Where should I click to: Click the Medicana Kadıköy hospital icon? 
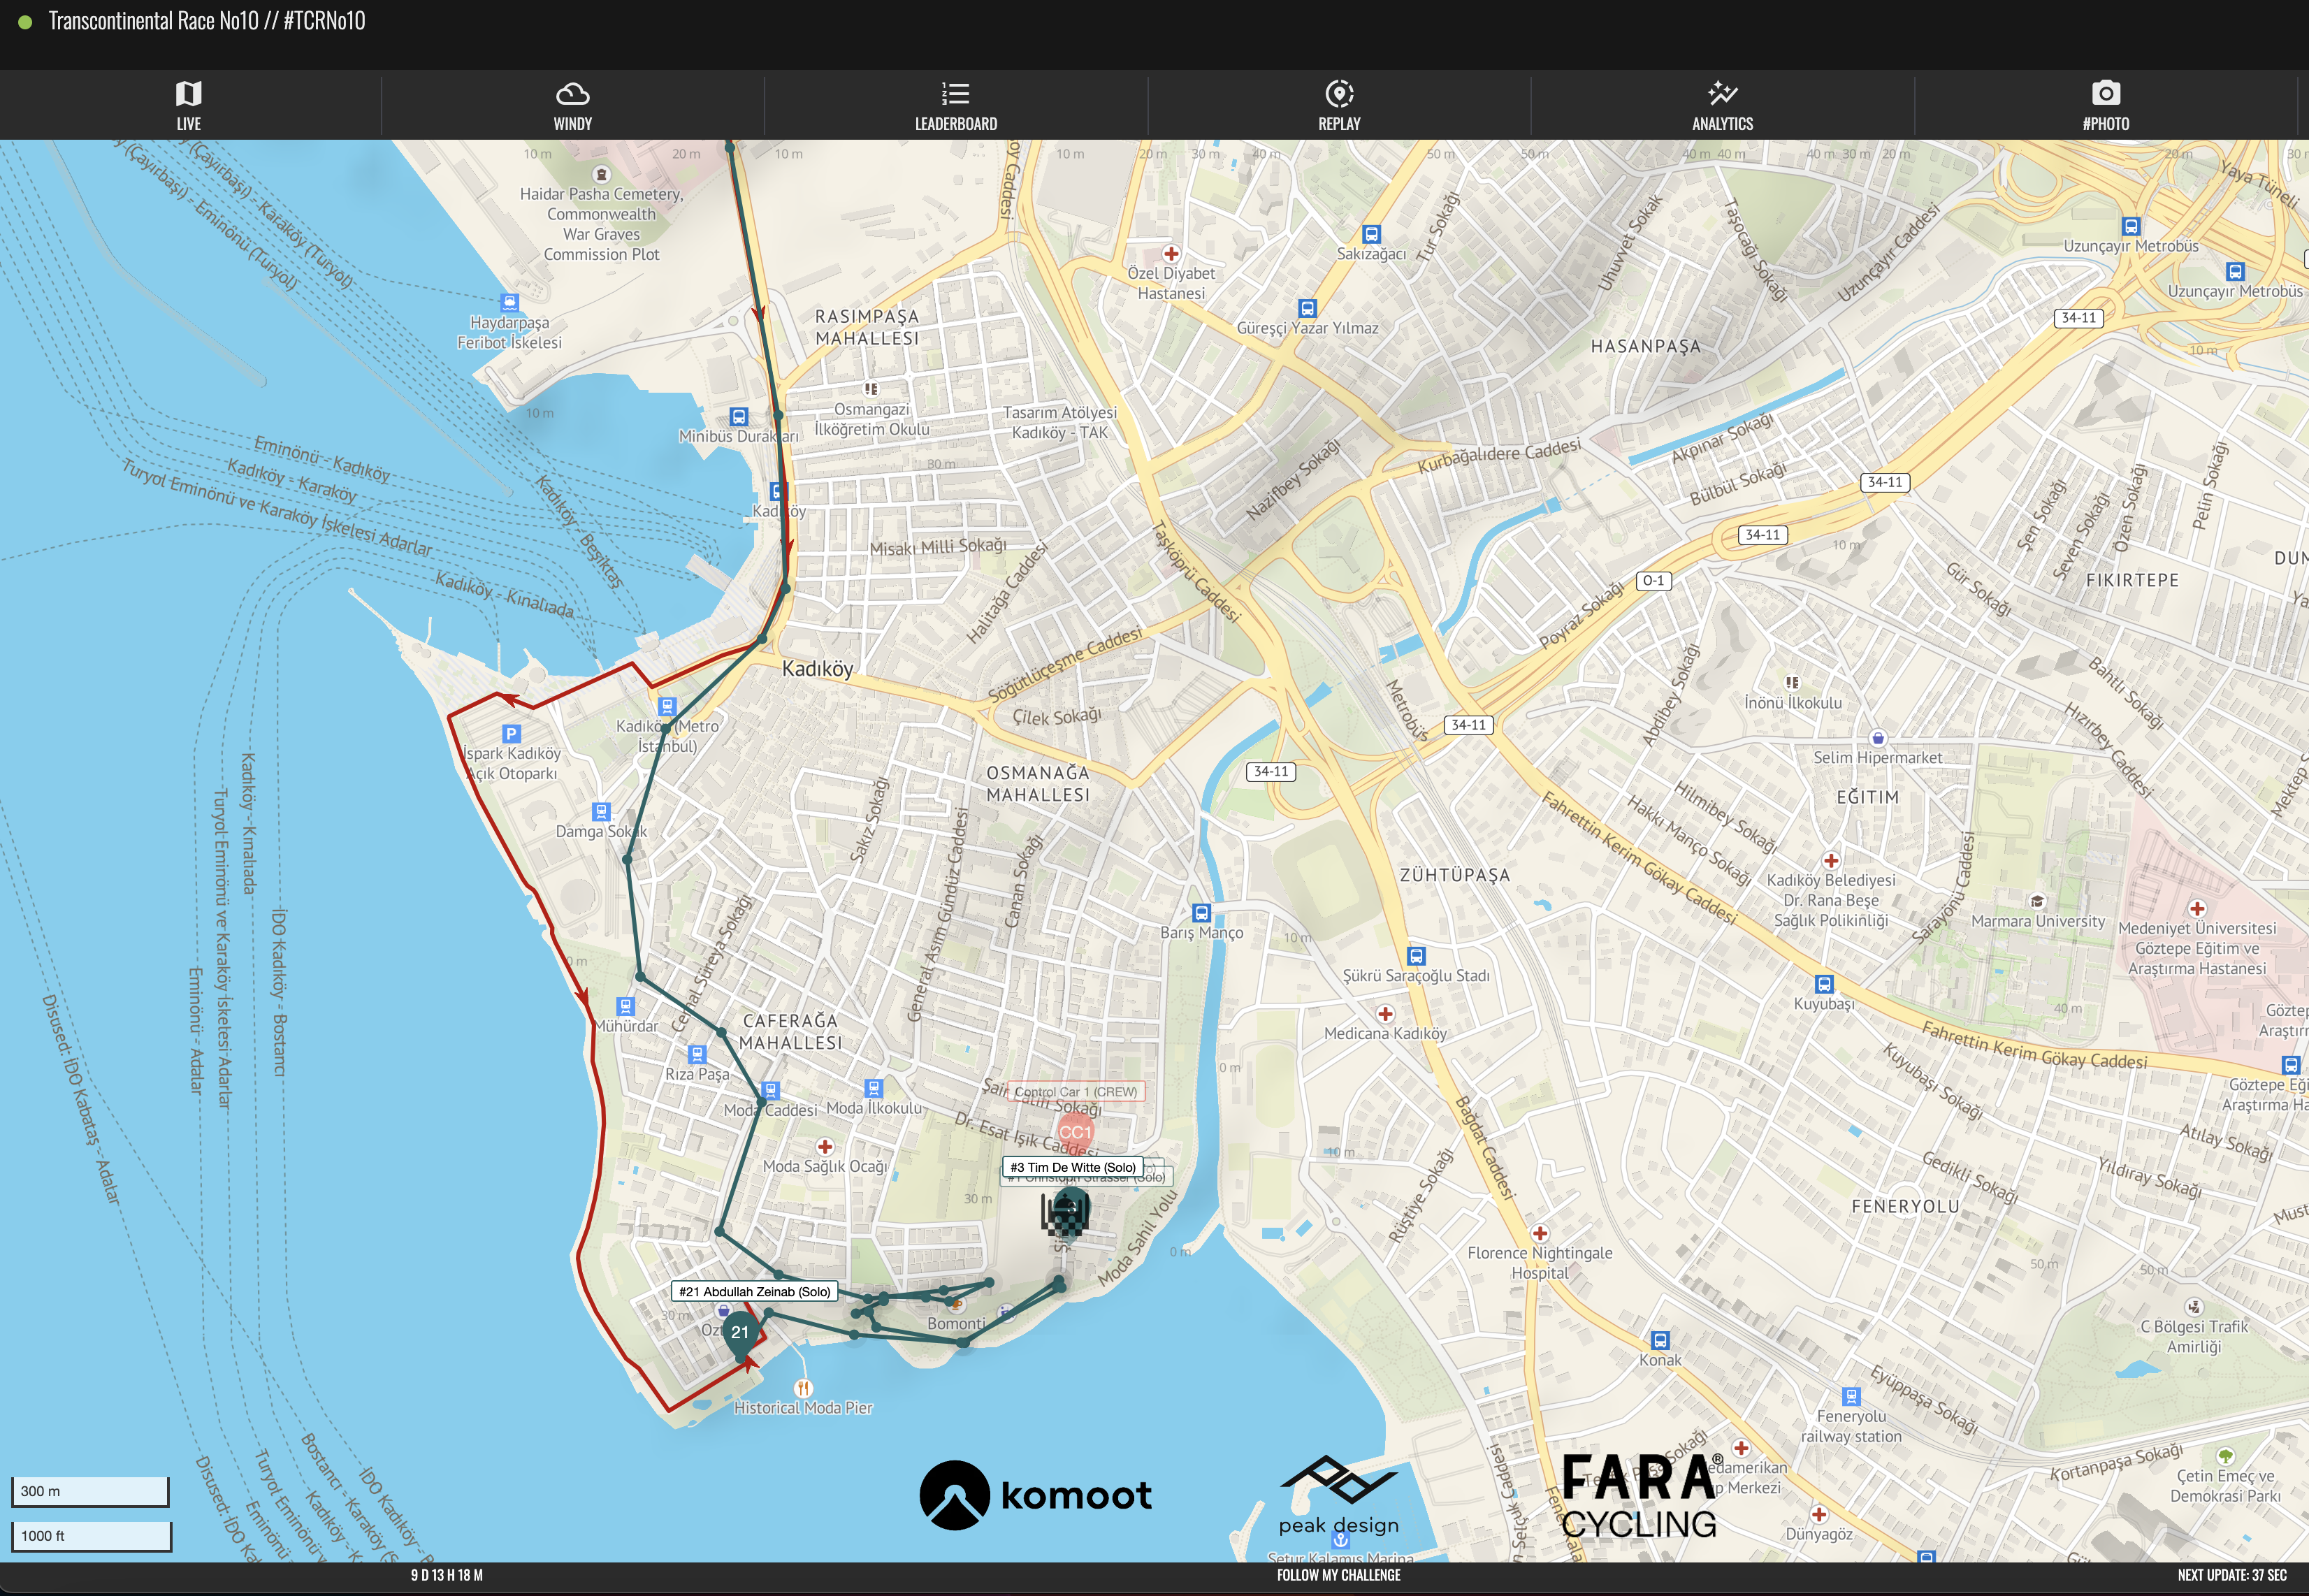(x=1386, y=1014)
